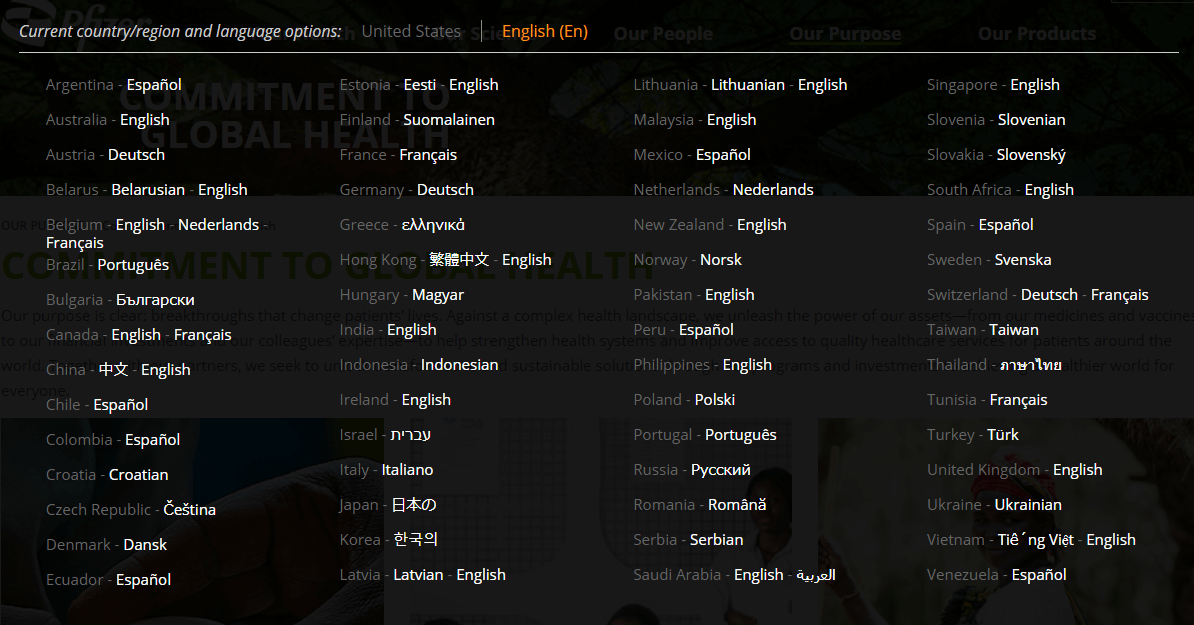Choose English for Vietnam
The image size is (1194, 625).
1110,540
